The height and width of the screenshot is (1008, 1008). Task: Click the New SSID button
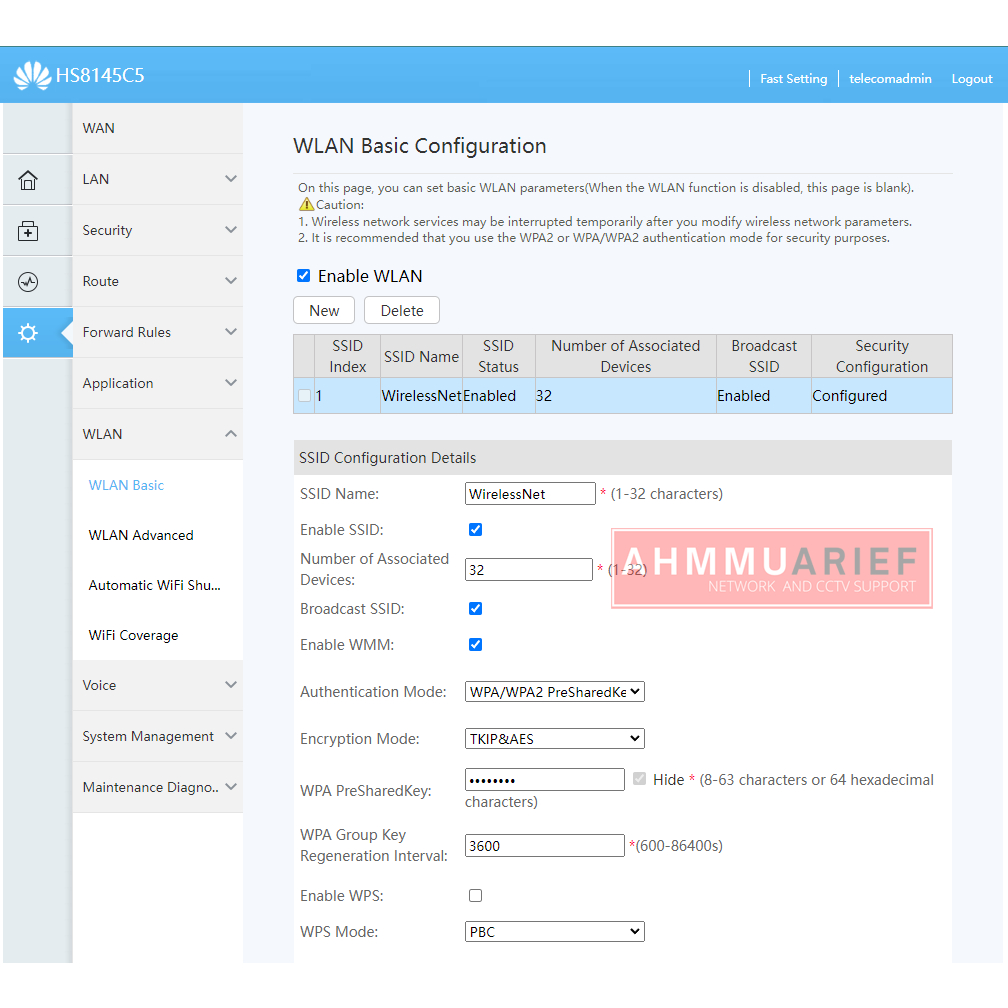324,311
